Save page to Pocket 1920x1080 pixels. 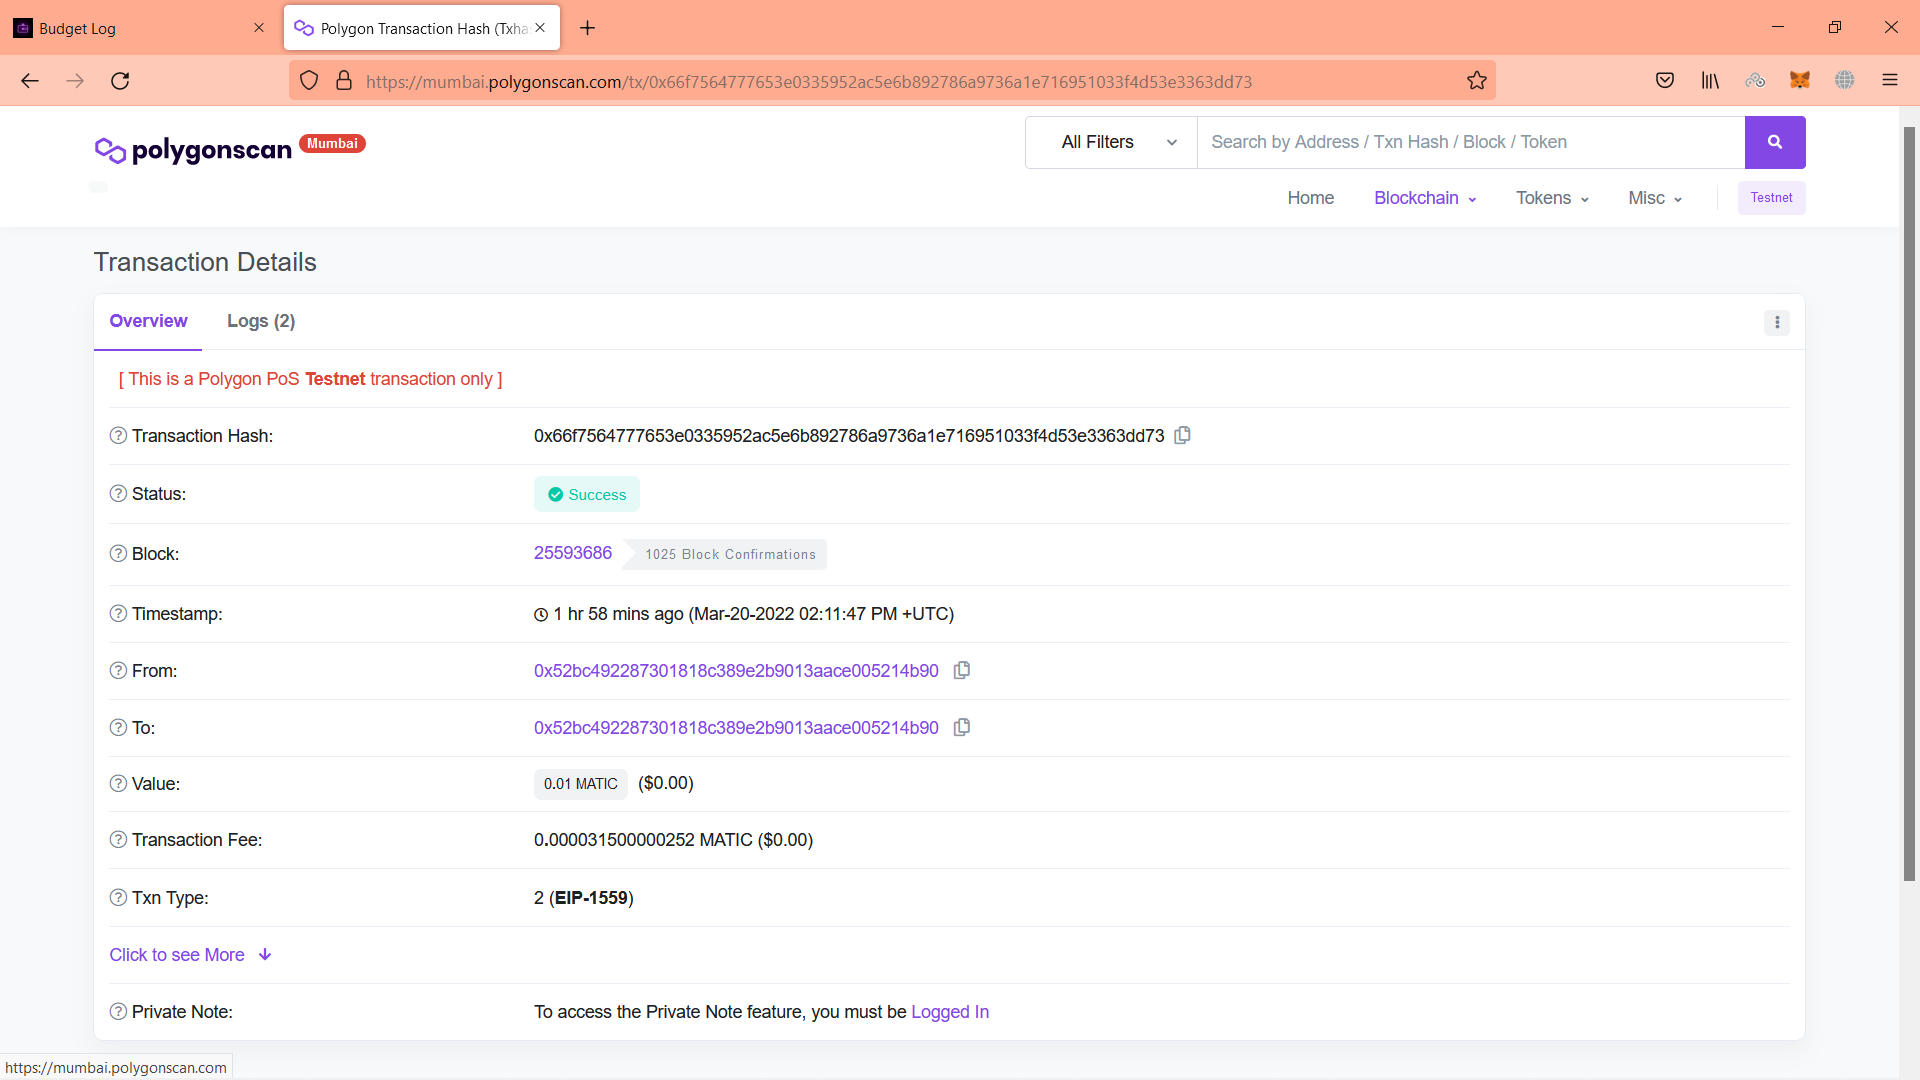(x=1664, y=81)
